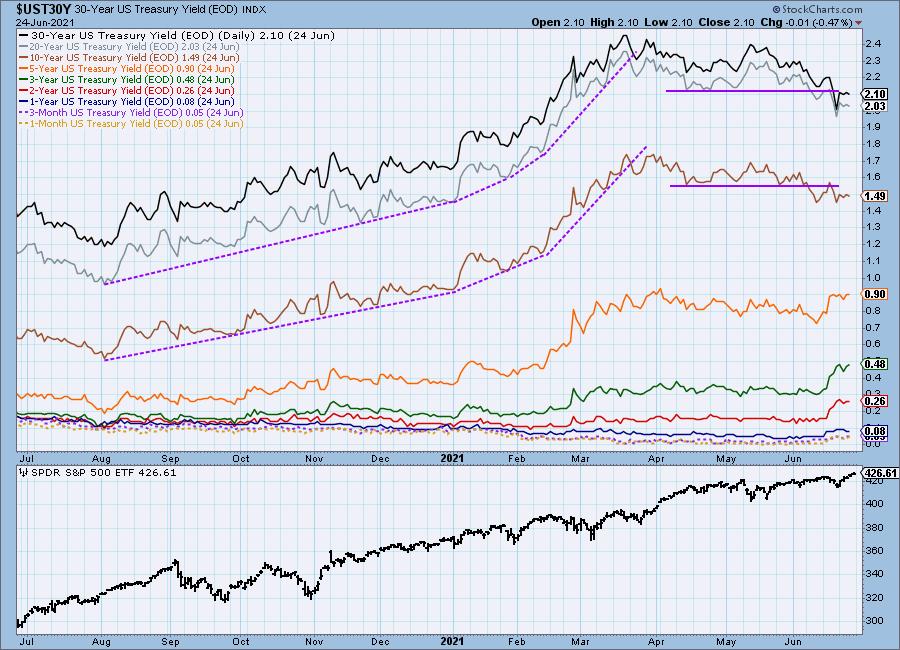Click the SPDR S&P 500 ETF panel label
Viewport: 900px width, 650px height.
tap(98, 473)
